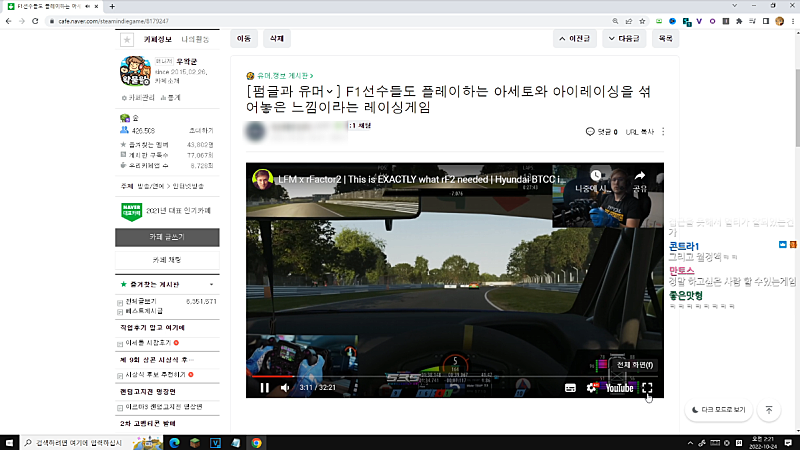Open the video settings gear

point(592,388)
